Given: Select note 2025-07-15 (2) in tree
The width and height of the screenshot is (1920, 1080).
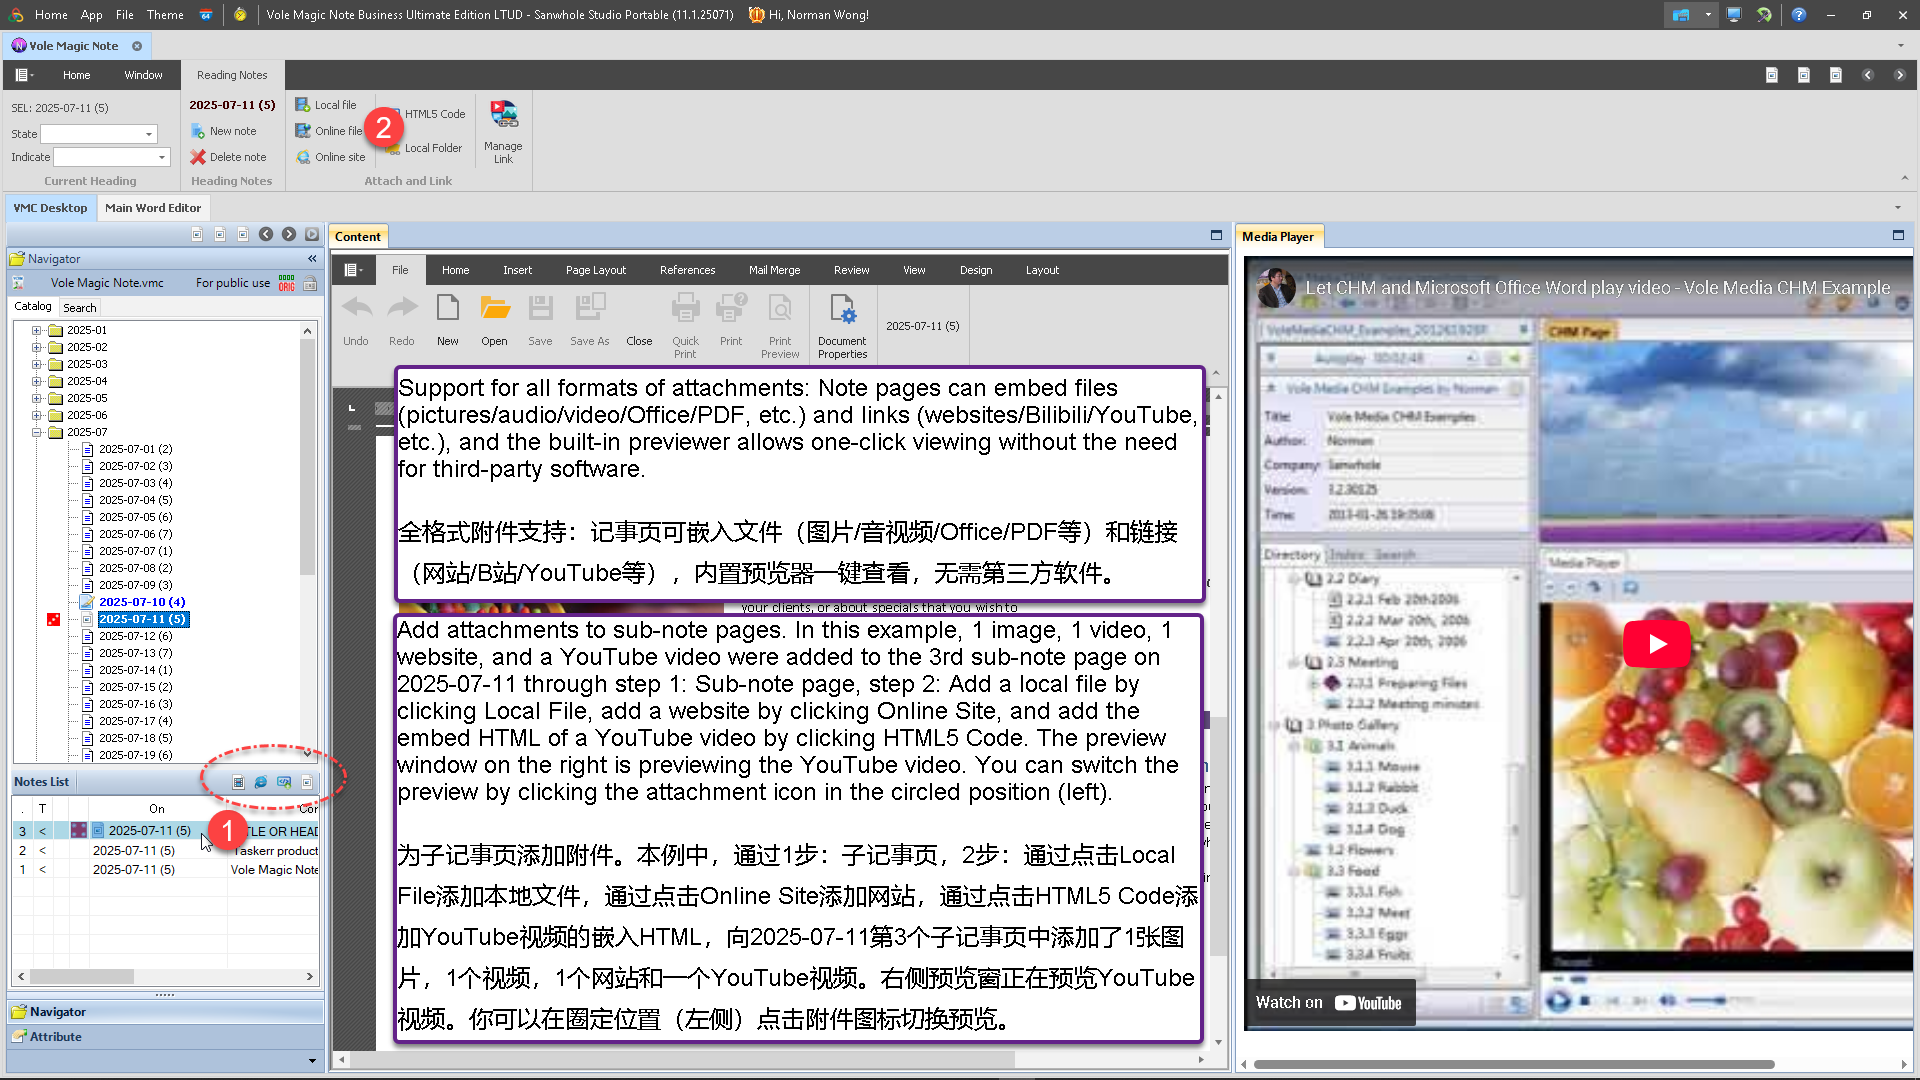Looking at the screenshot, I should (x=136, y=687).
